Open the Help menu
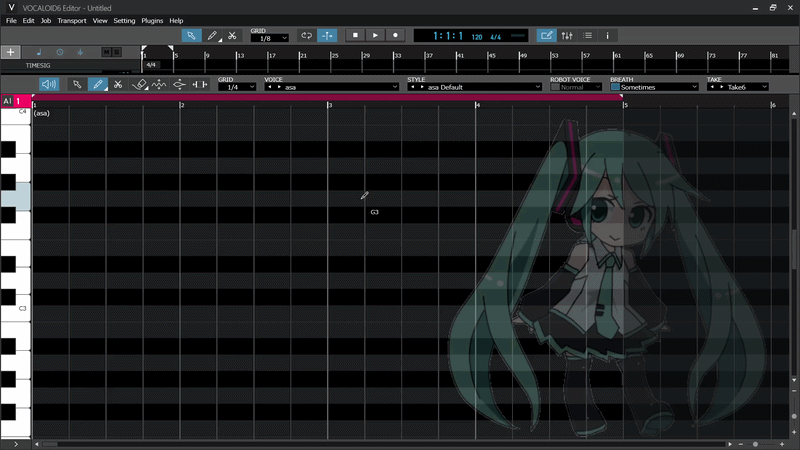800x450 pixels. [x=176, y=20]
